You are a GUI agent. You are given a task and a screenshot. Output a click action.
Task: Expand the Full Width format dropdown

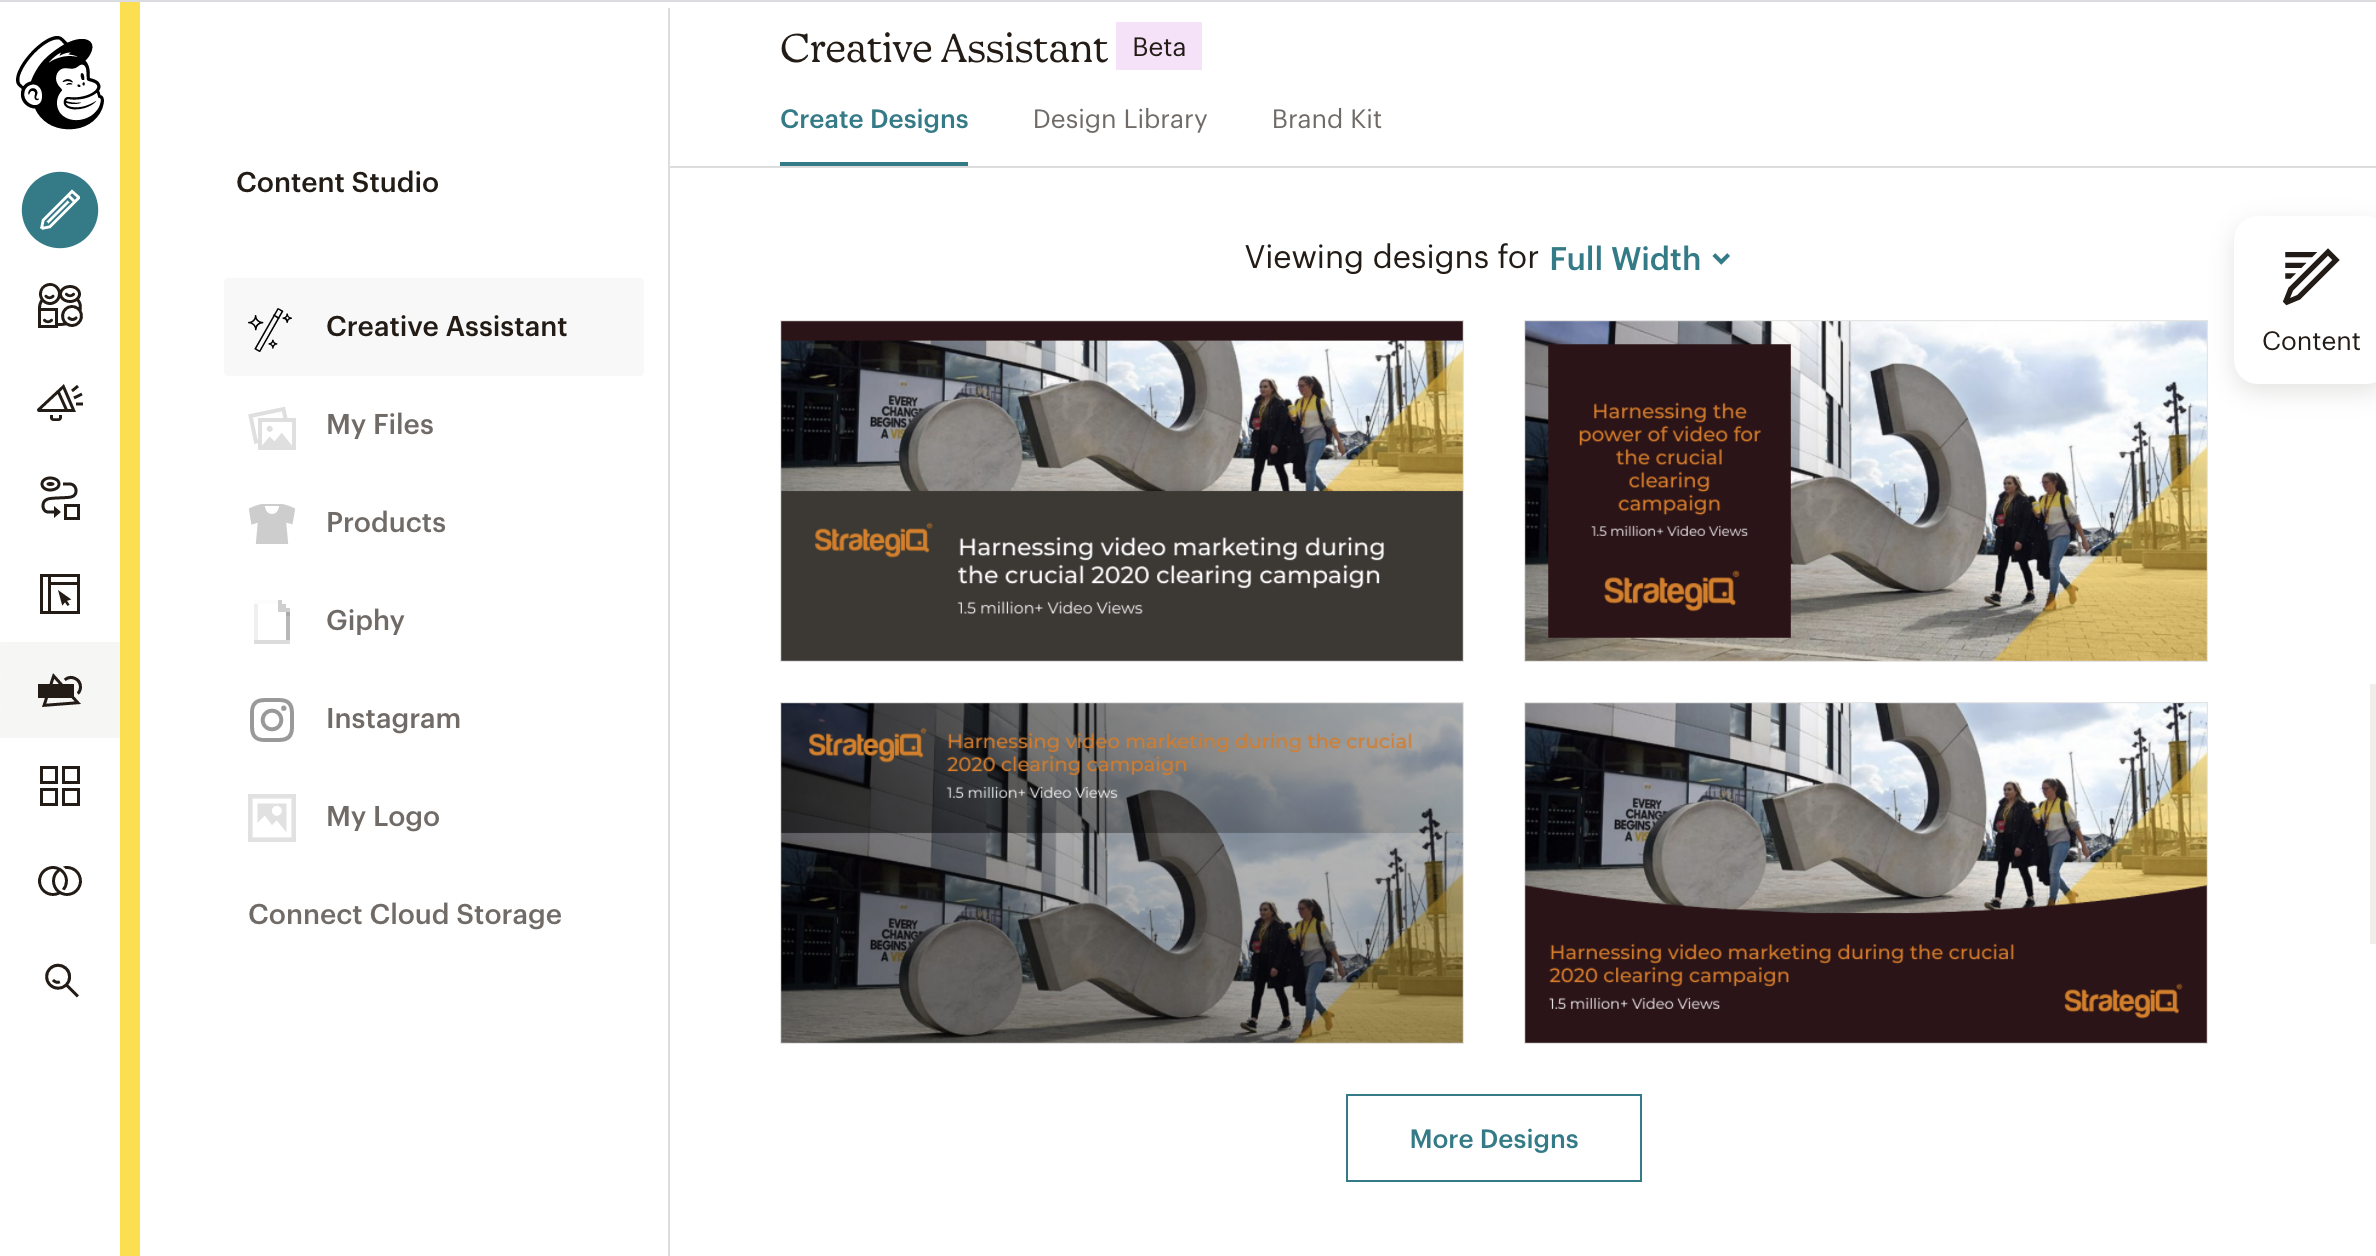pos(1639,259)
